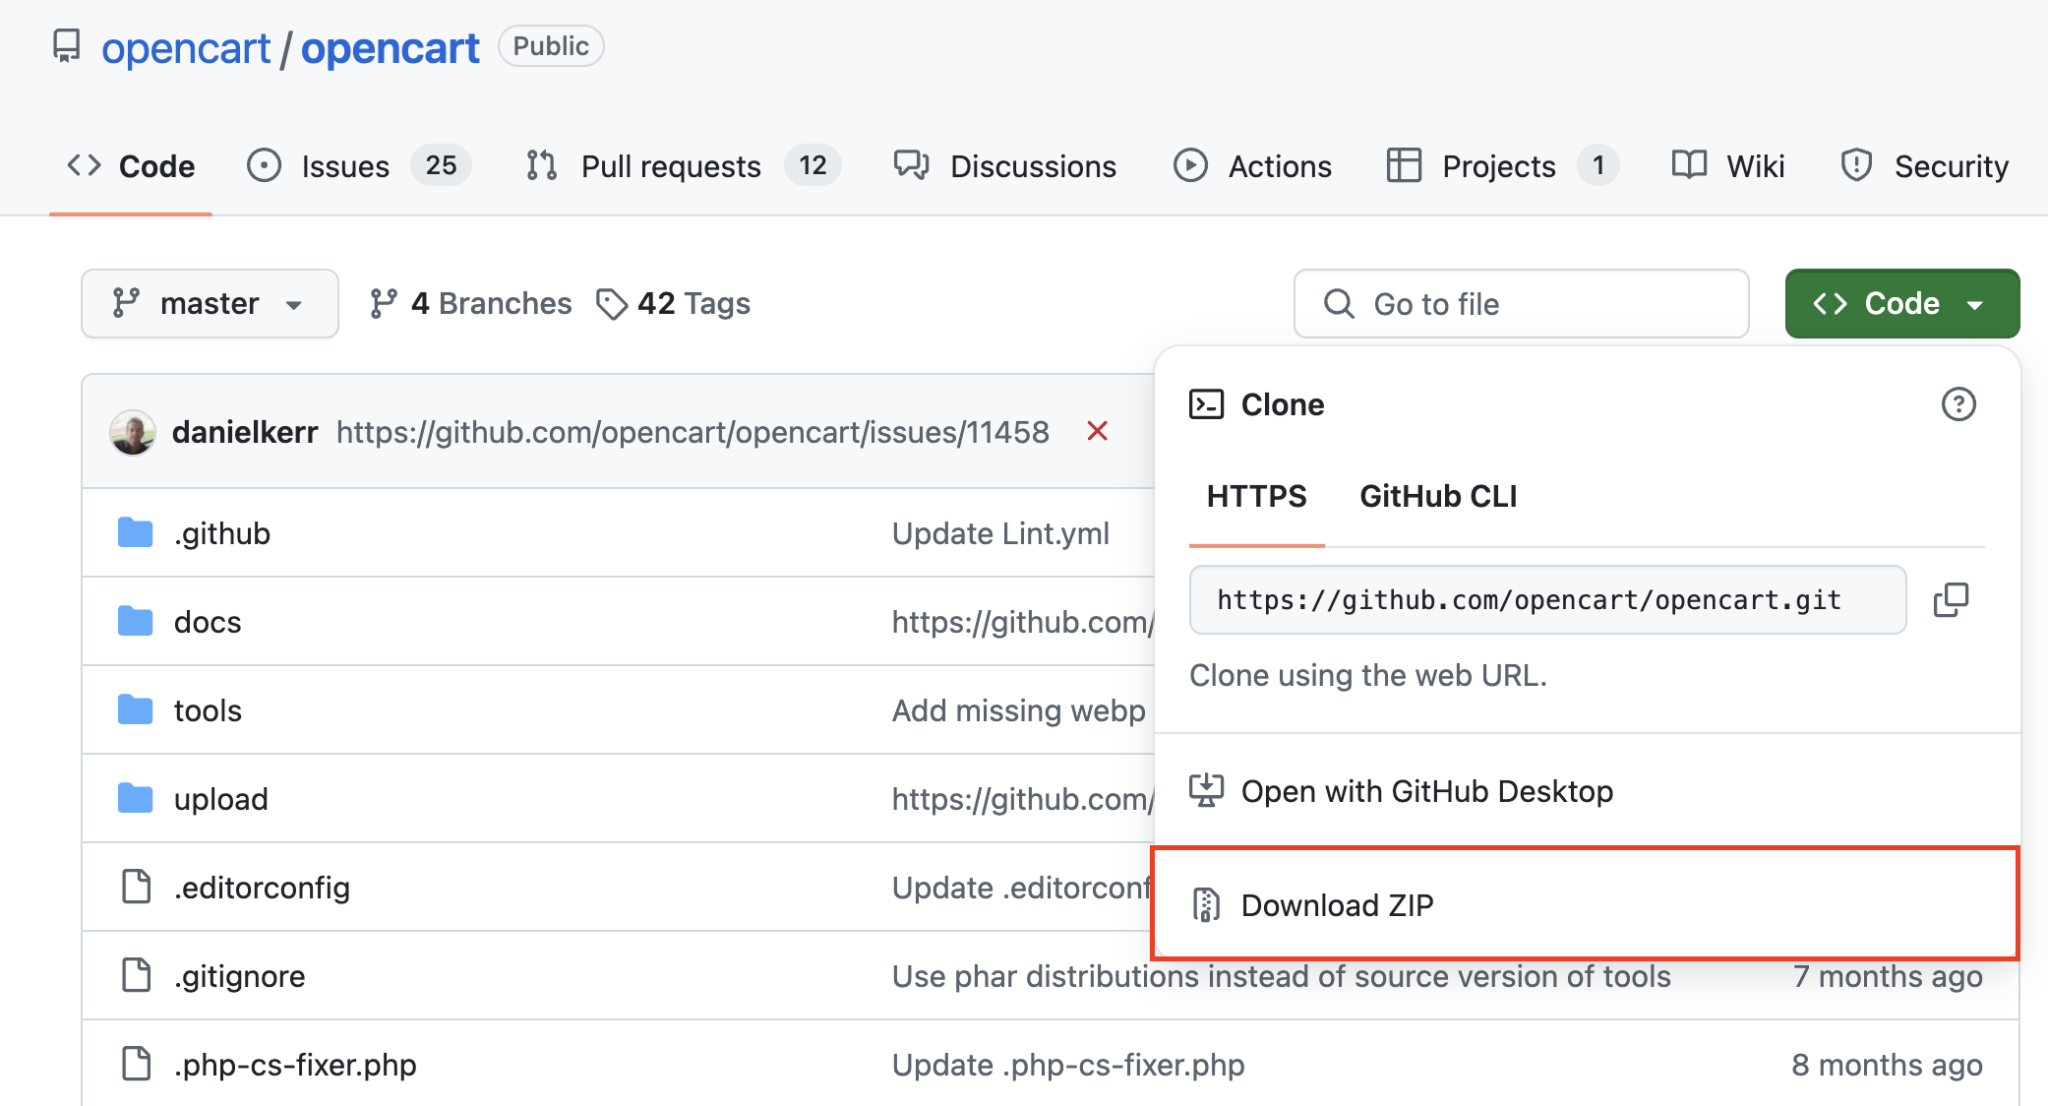
Task: Open clone help via the question mark icon
Action: (x=1959, y=405)
